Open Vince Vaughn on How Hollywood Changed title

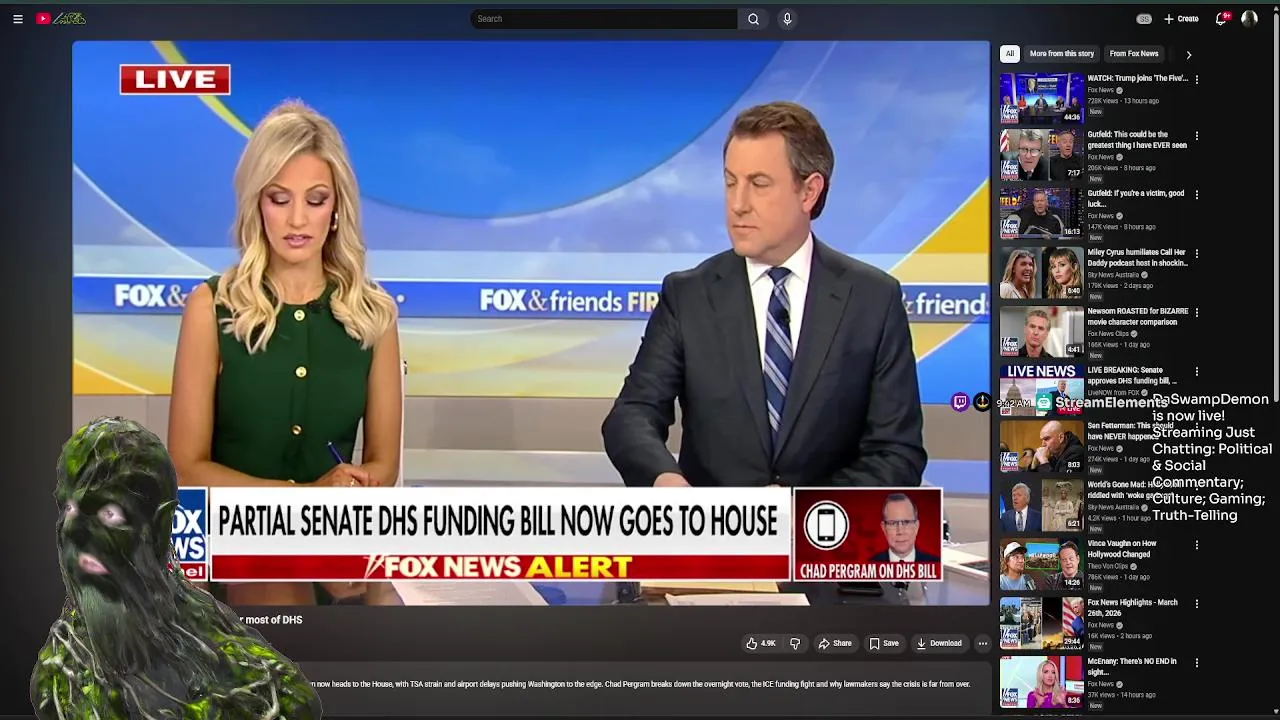click(x=1123, y=549)
